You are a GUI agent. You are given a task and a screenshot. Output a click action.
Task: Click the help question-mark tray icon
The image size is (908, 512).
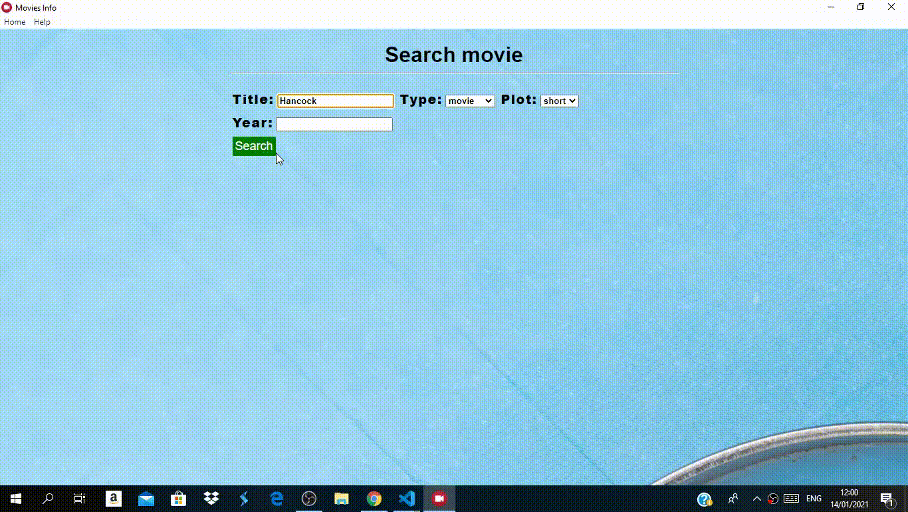point(704,499)
